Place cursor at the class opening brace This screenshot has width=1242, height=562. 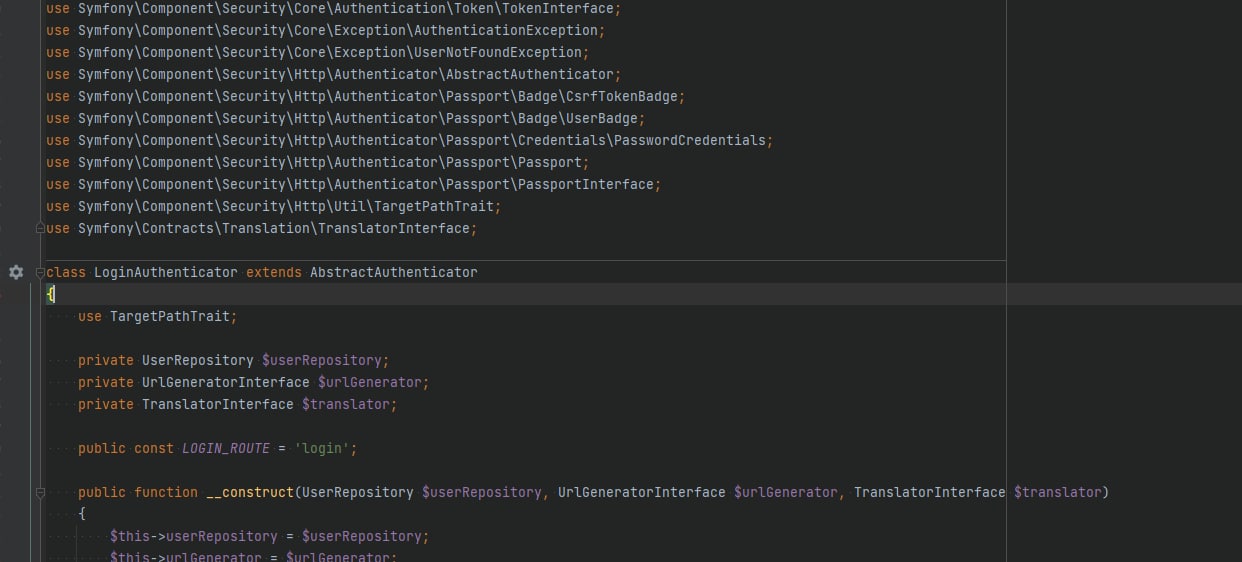51,294
